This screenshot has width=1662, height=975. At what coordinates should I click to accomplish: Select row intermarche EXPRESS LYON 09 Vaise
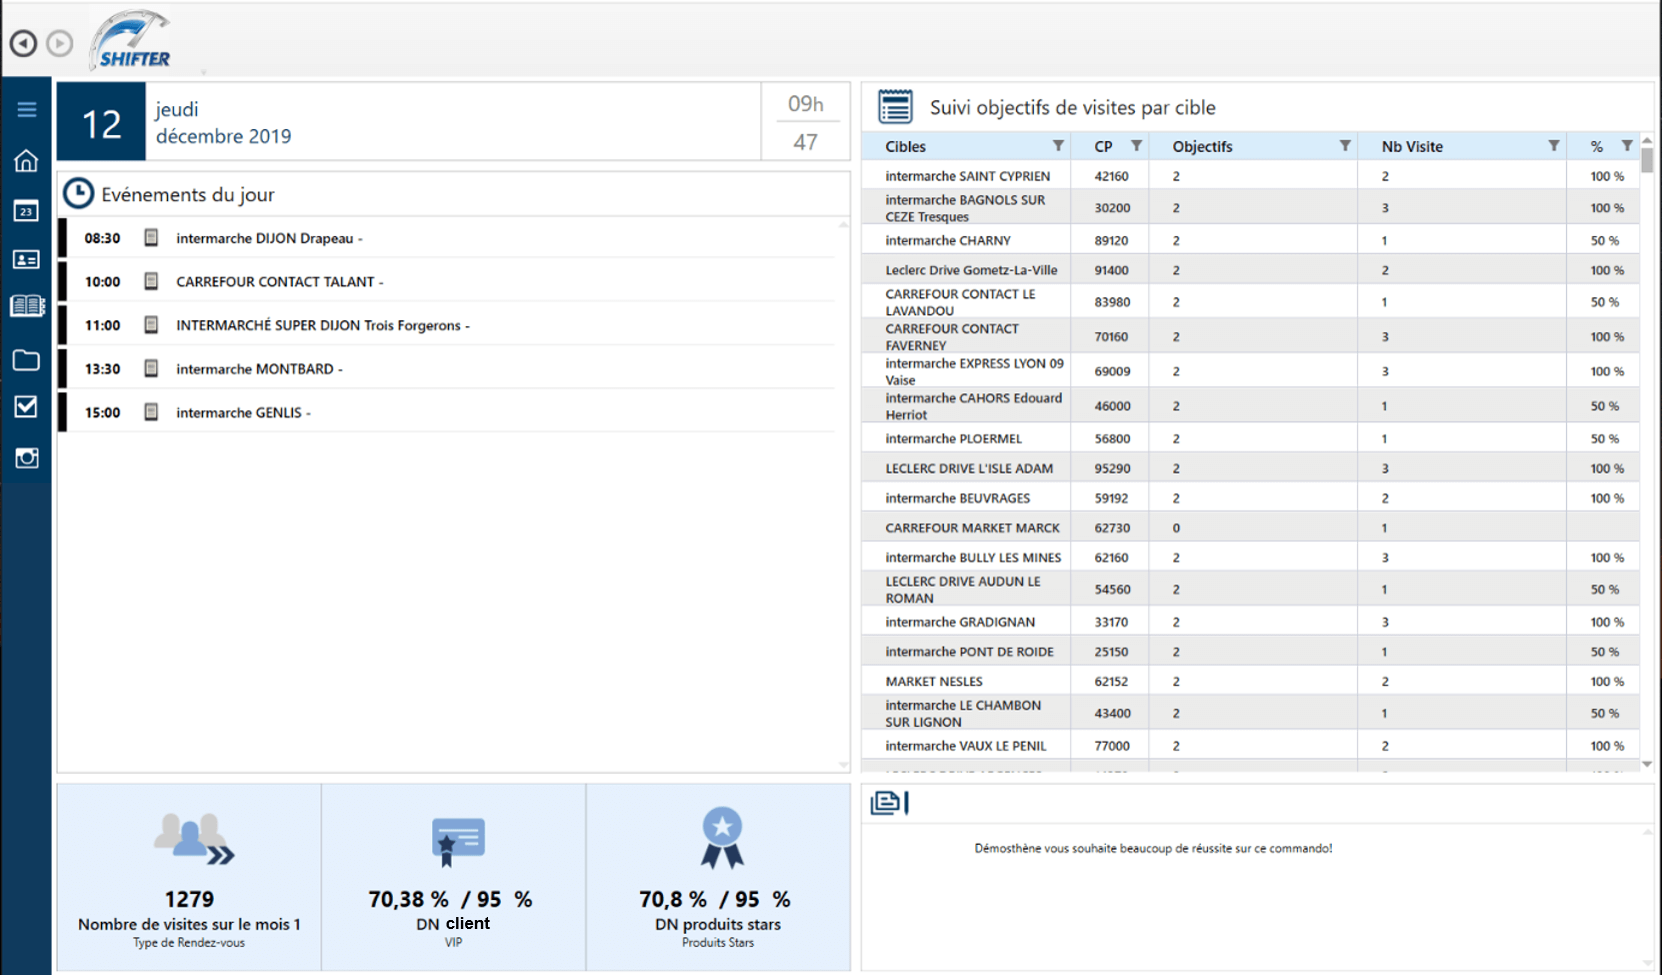pyautogui.click(x=1250, y=371)
